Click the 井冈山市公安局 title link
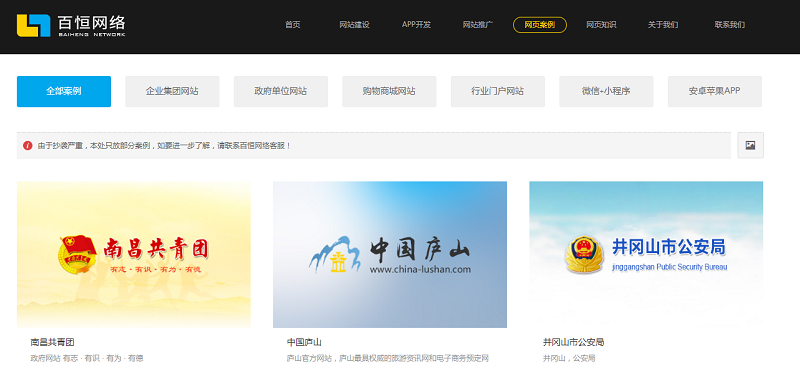Viewport: 800px width, 374px height. pos(573,342)
